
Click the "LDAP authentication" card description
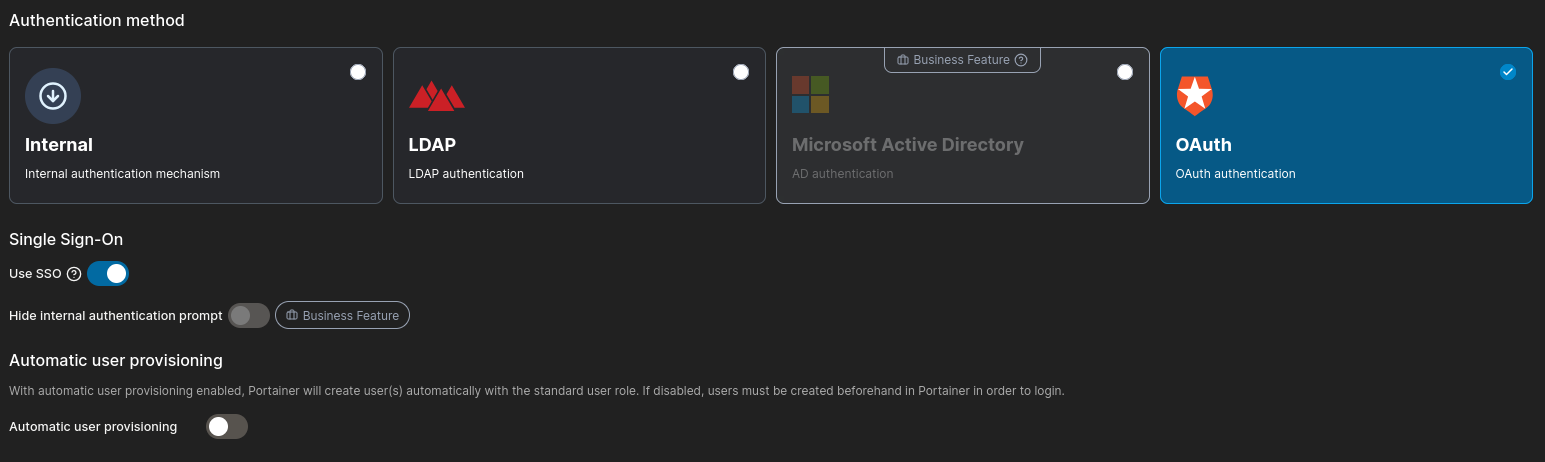pyautogui.click(x=466, y=174)
